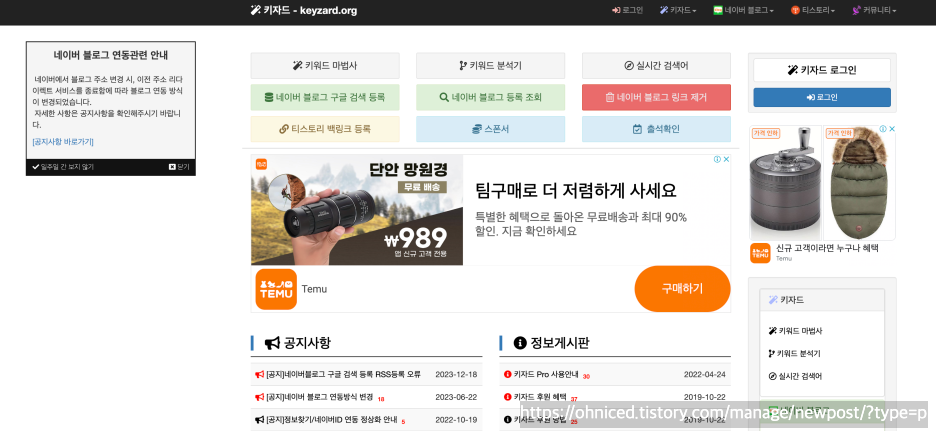
Task: Click the date 2023-12-18 in 공지사항 list
Action: click(456, 374)
